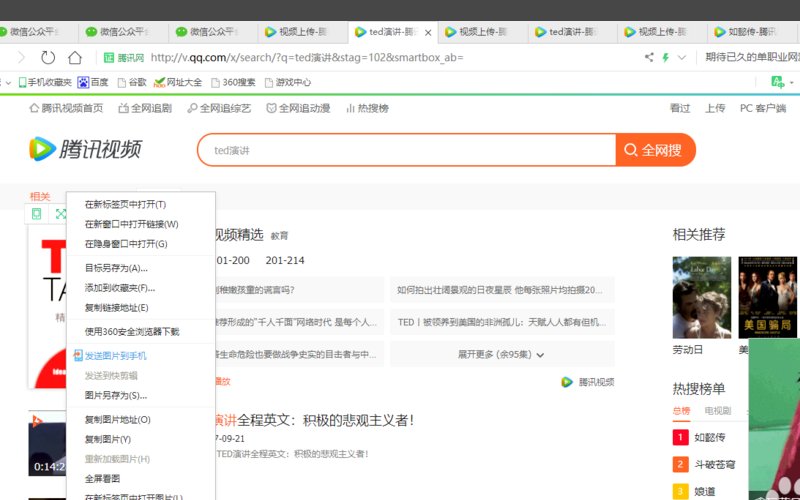Open the 看过 history link
The height and width of the screenshot is (500, 800).
click(680, 108)
